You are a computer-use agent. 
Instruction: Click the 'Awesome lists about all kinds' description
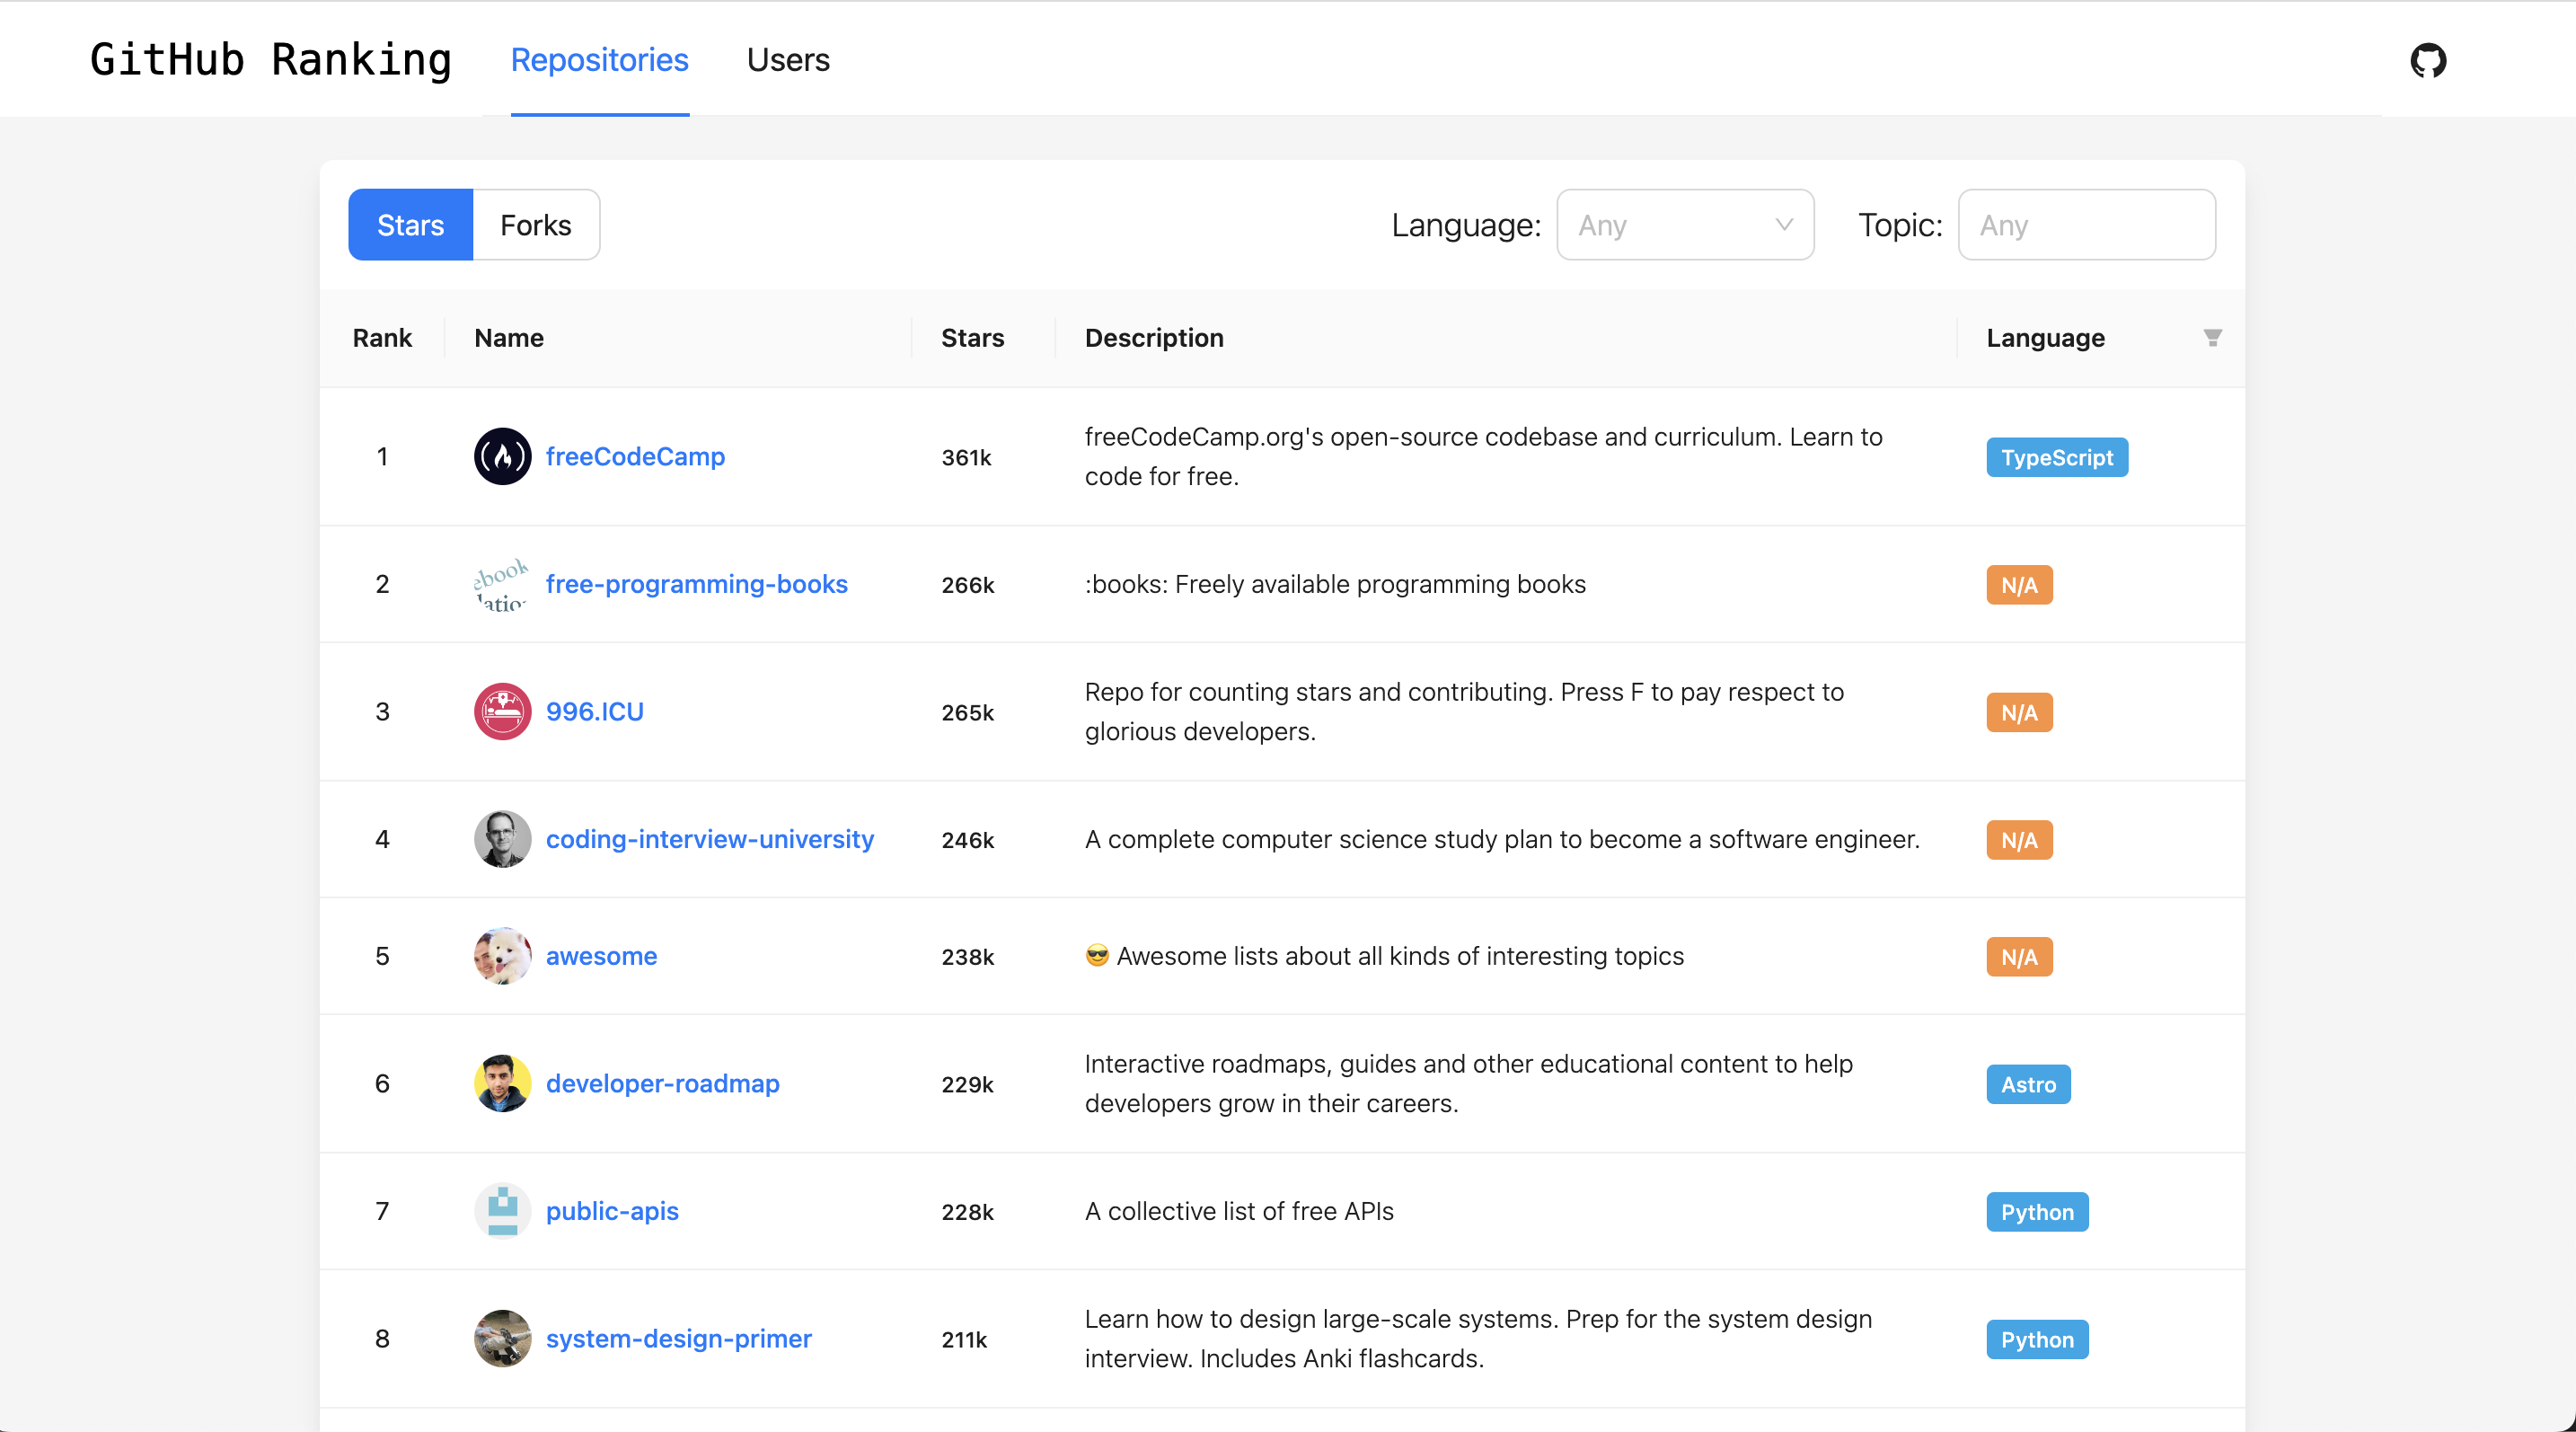click(1384, 956)
